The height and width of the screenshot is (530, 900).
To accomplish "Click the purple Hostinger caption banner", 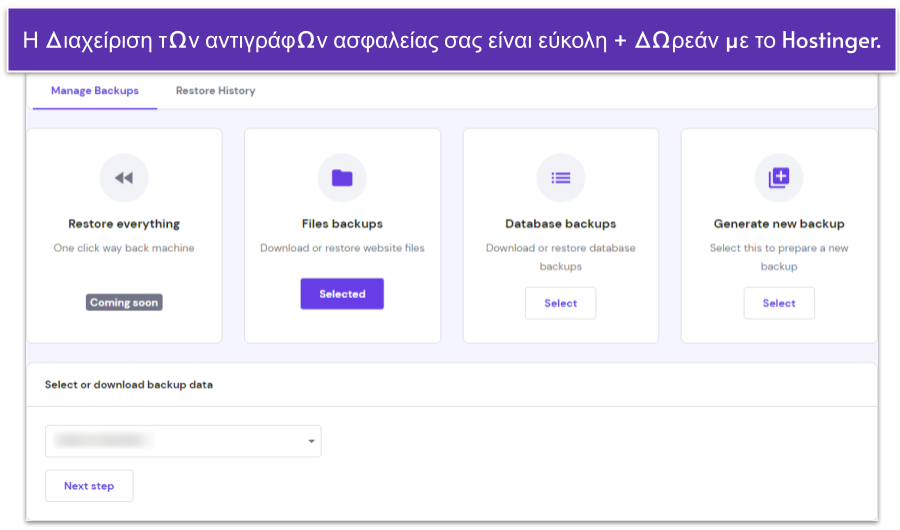I will click(x=450, y=41).
